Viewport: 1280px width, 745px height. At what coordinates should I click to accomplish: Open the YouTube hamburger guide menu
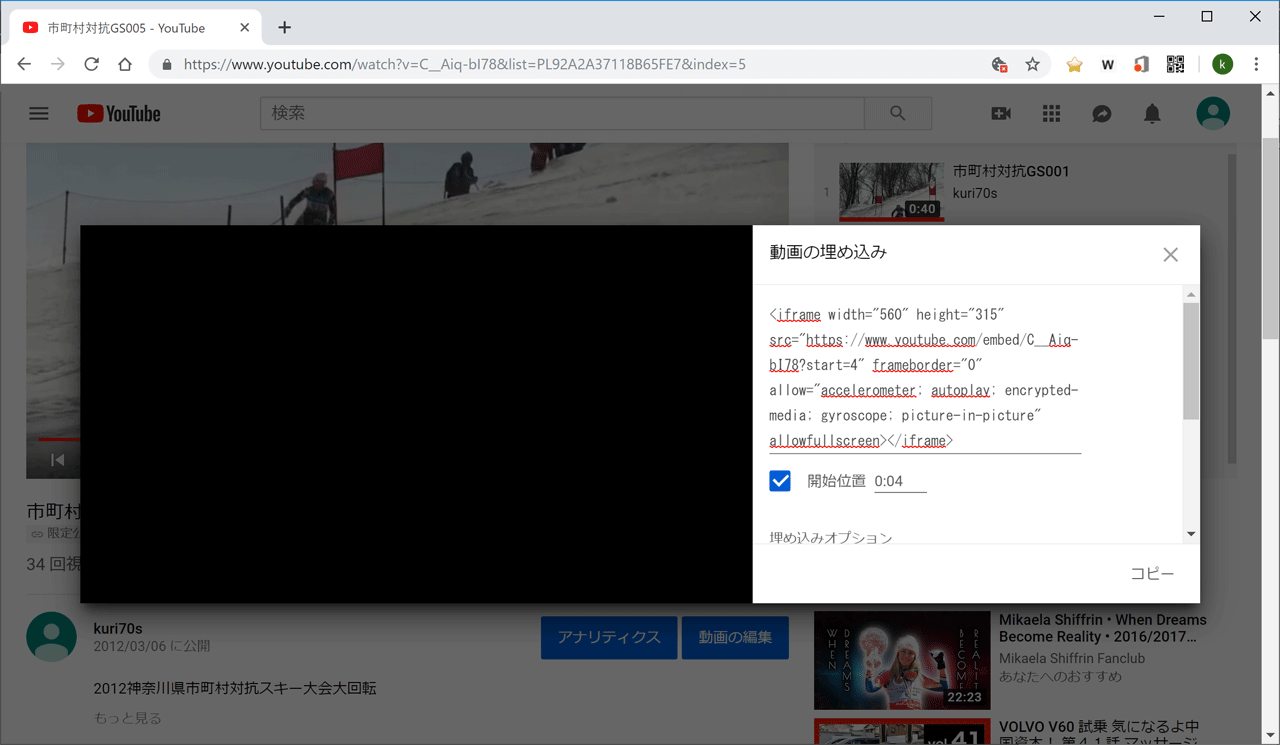(x=39, y=114)
